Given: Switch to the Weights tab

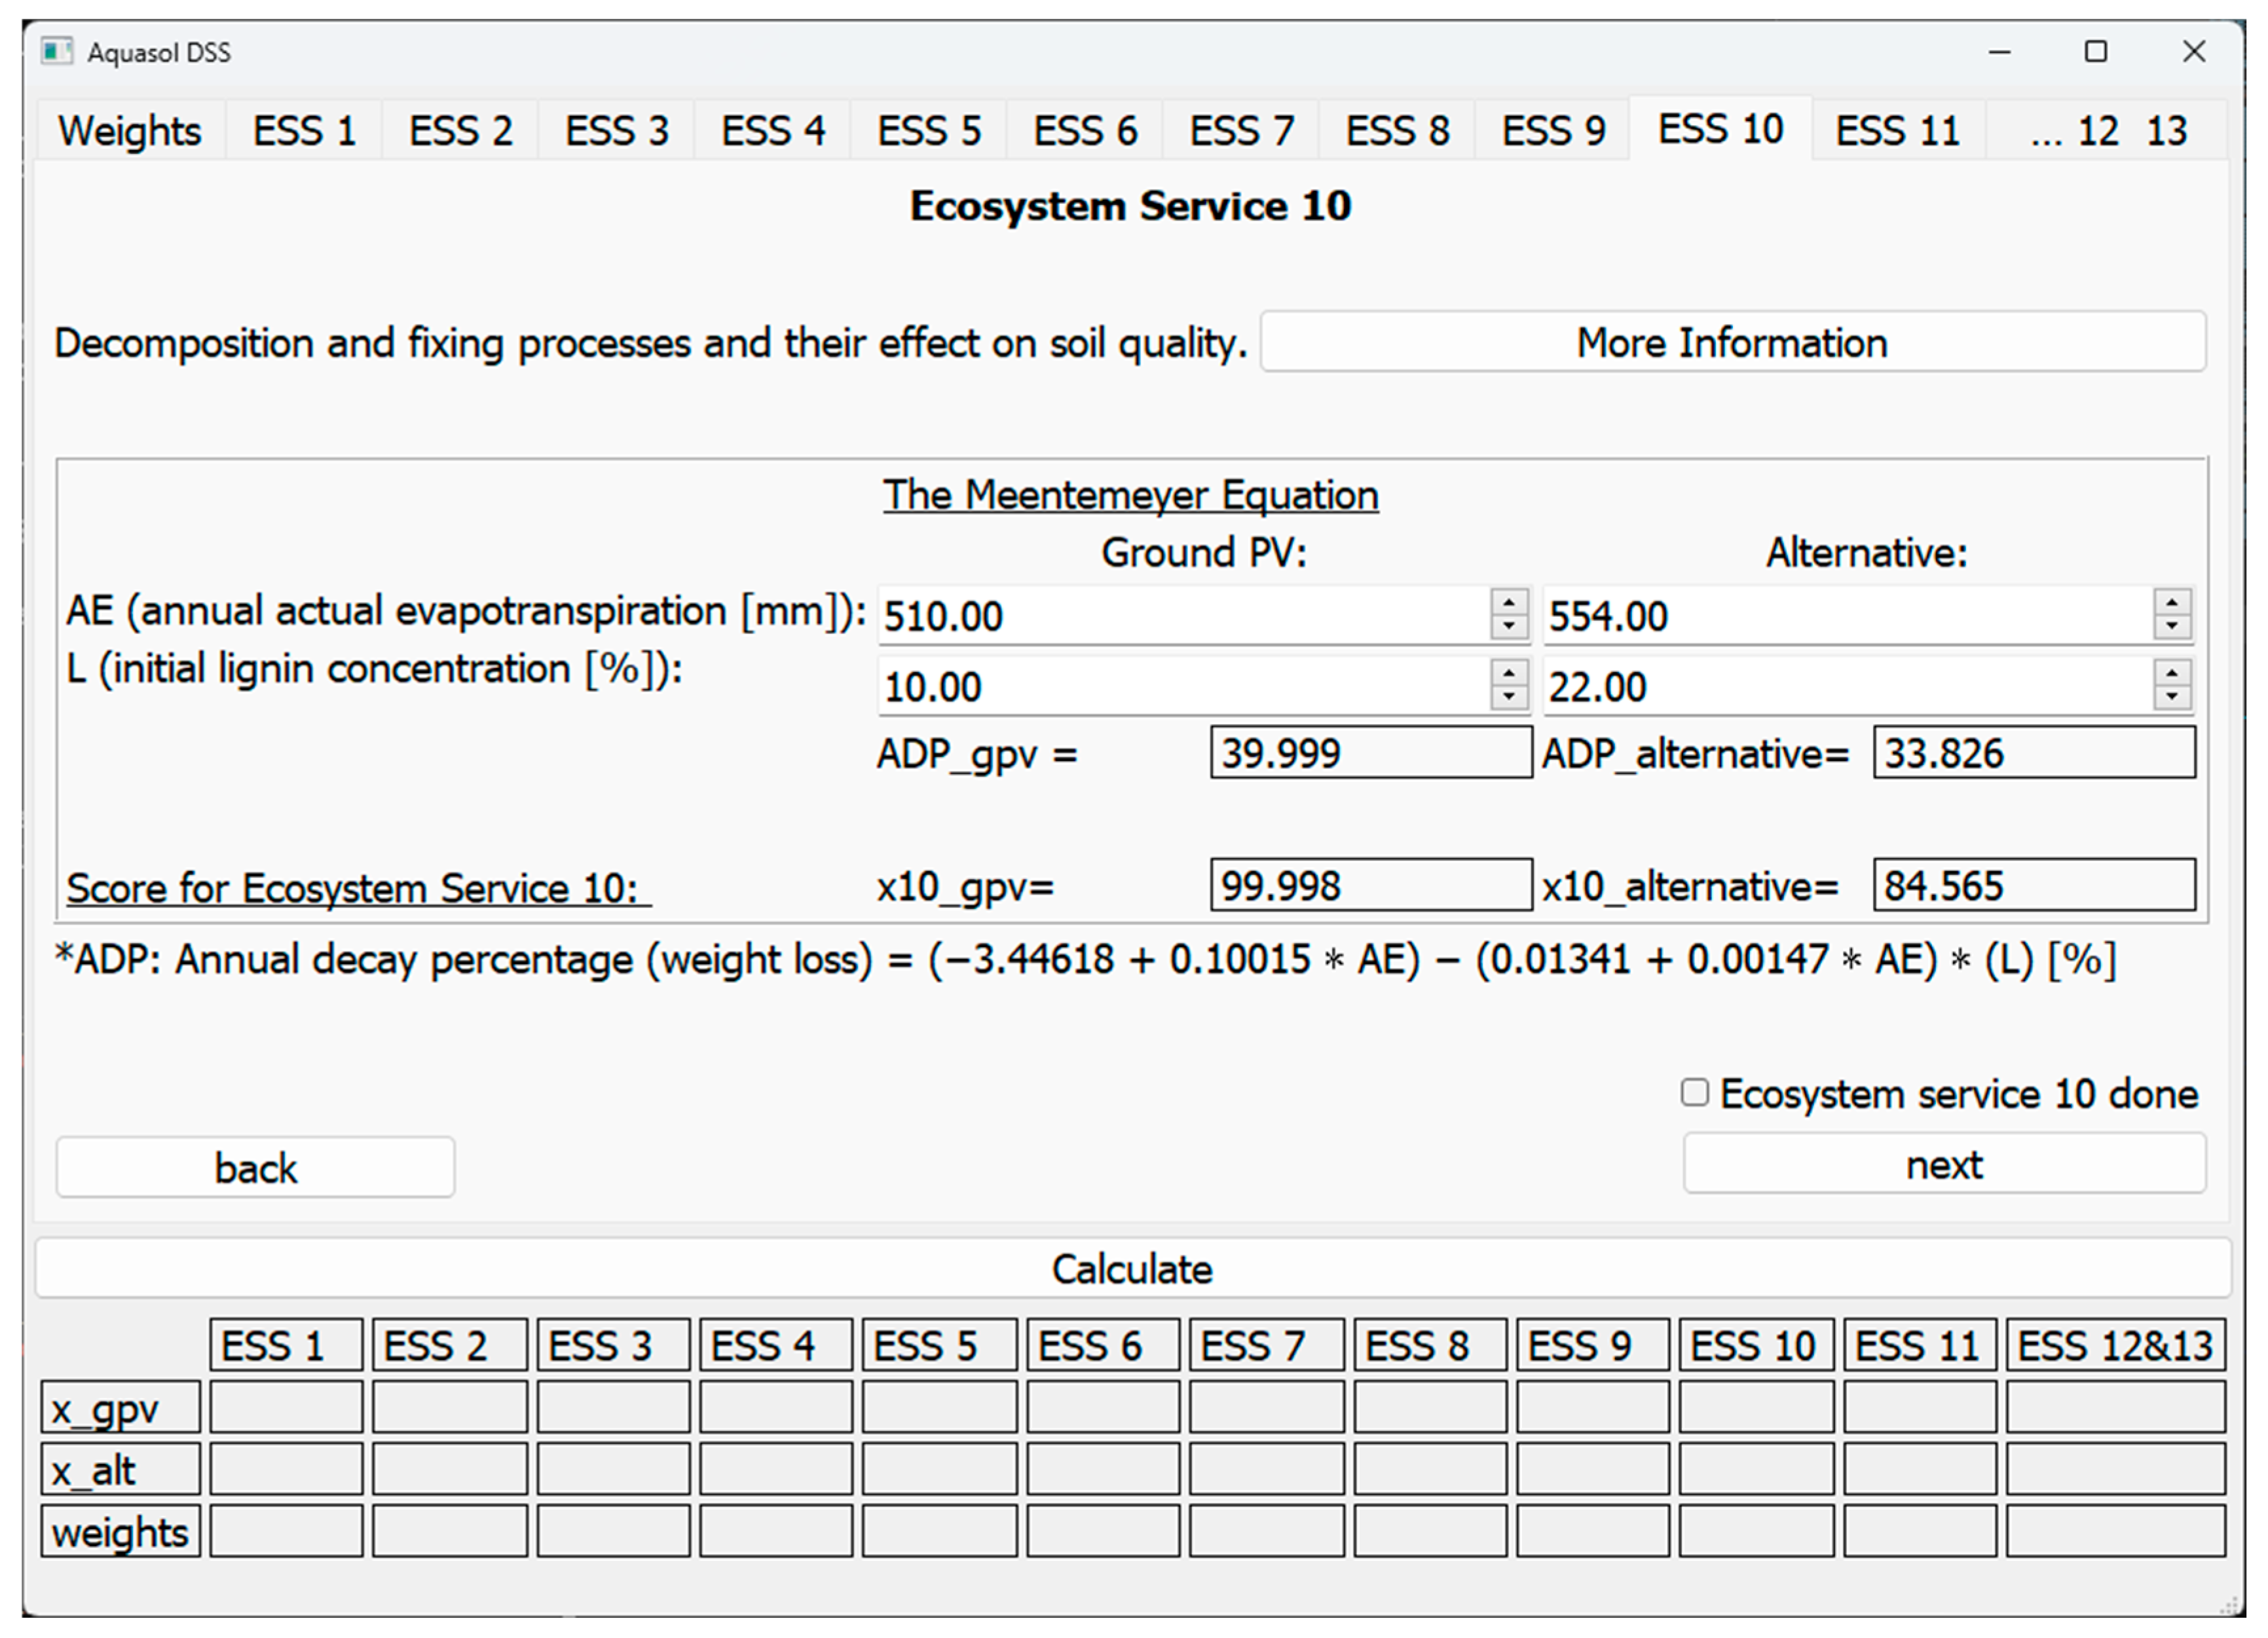Looking at the screenshot, I should 130,131.
